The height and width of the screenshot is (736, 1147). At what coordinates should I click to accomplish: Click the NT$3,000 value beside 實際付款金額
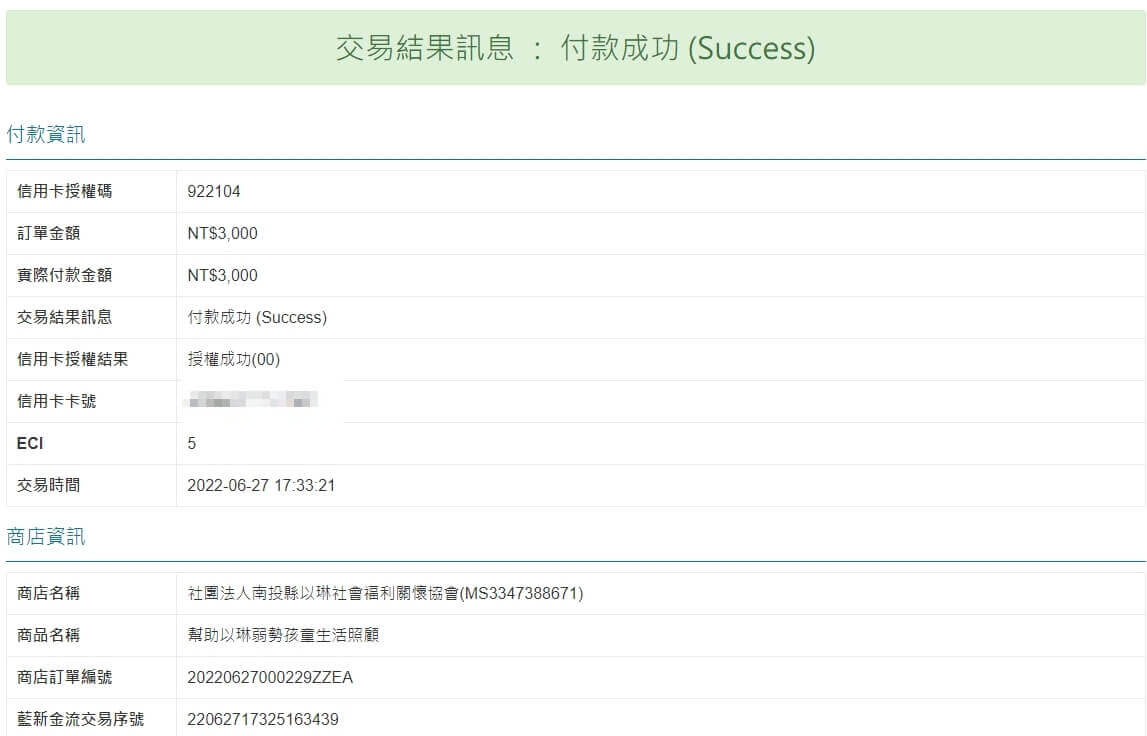click(222, 276)
